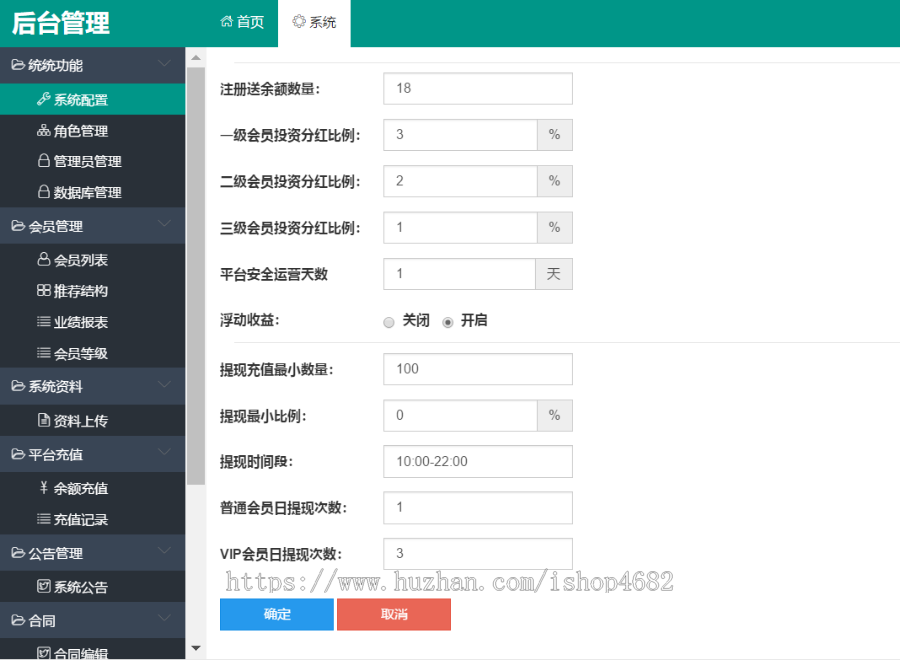Collapse the 平台充值 sidebar section
Screen dimensions: 900x660
click(x=165, y=454)
